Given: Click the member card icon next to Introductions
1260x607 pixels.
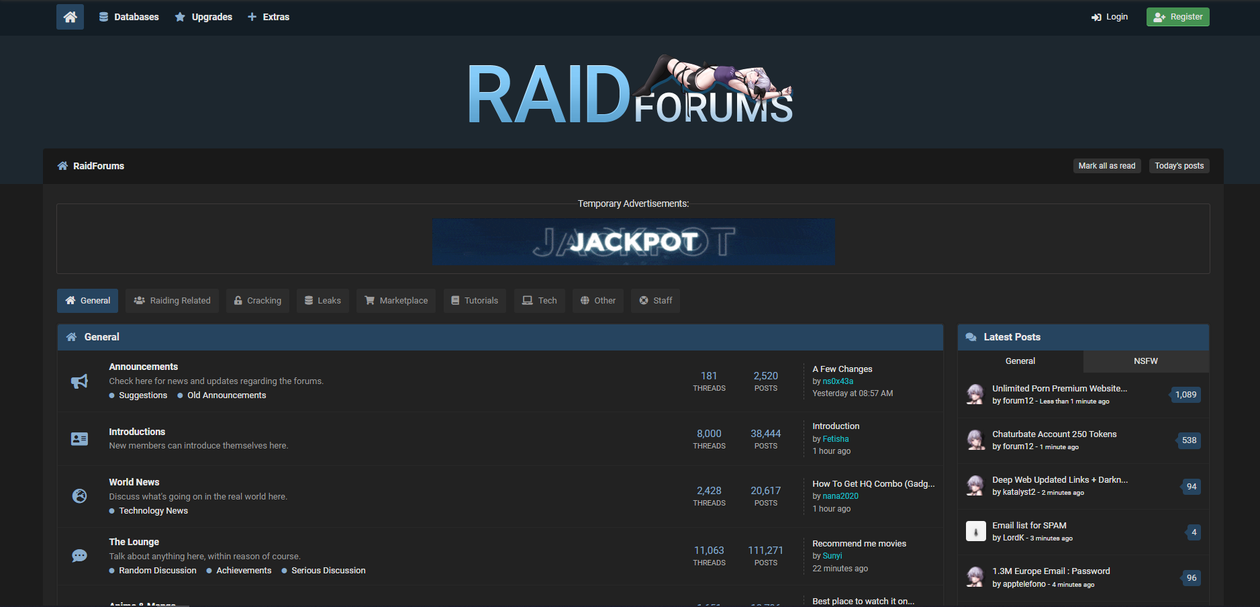Looking at the screenshot, I should [79, 437].
